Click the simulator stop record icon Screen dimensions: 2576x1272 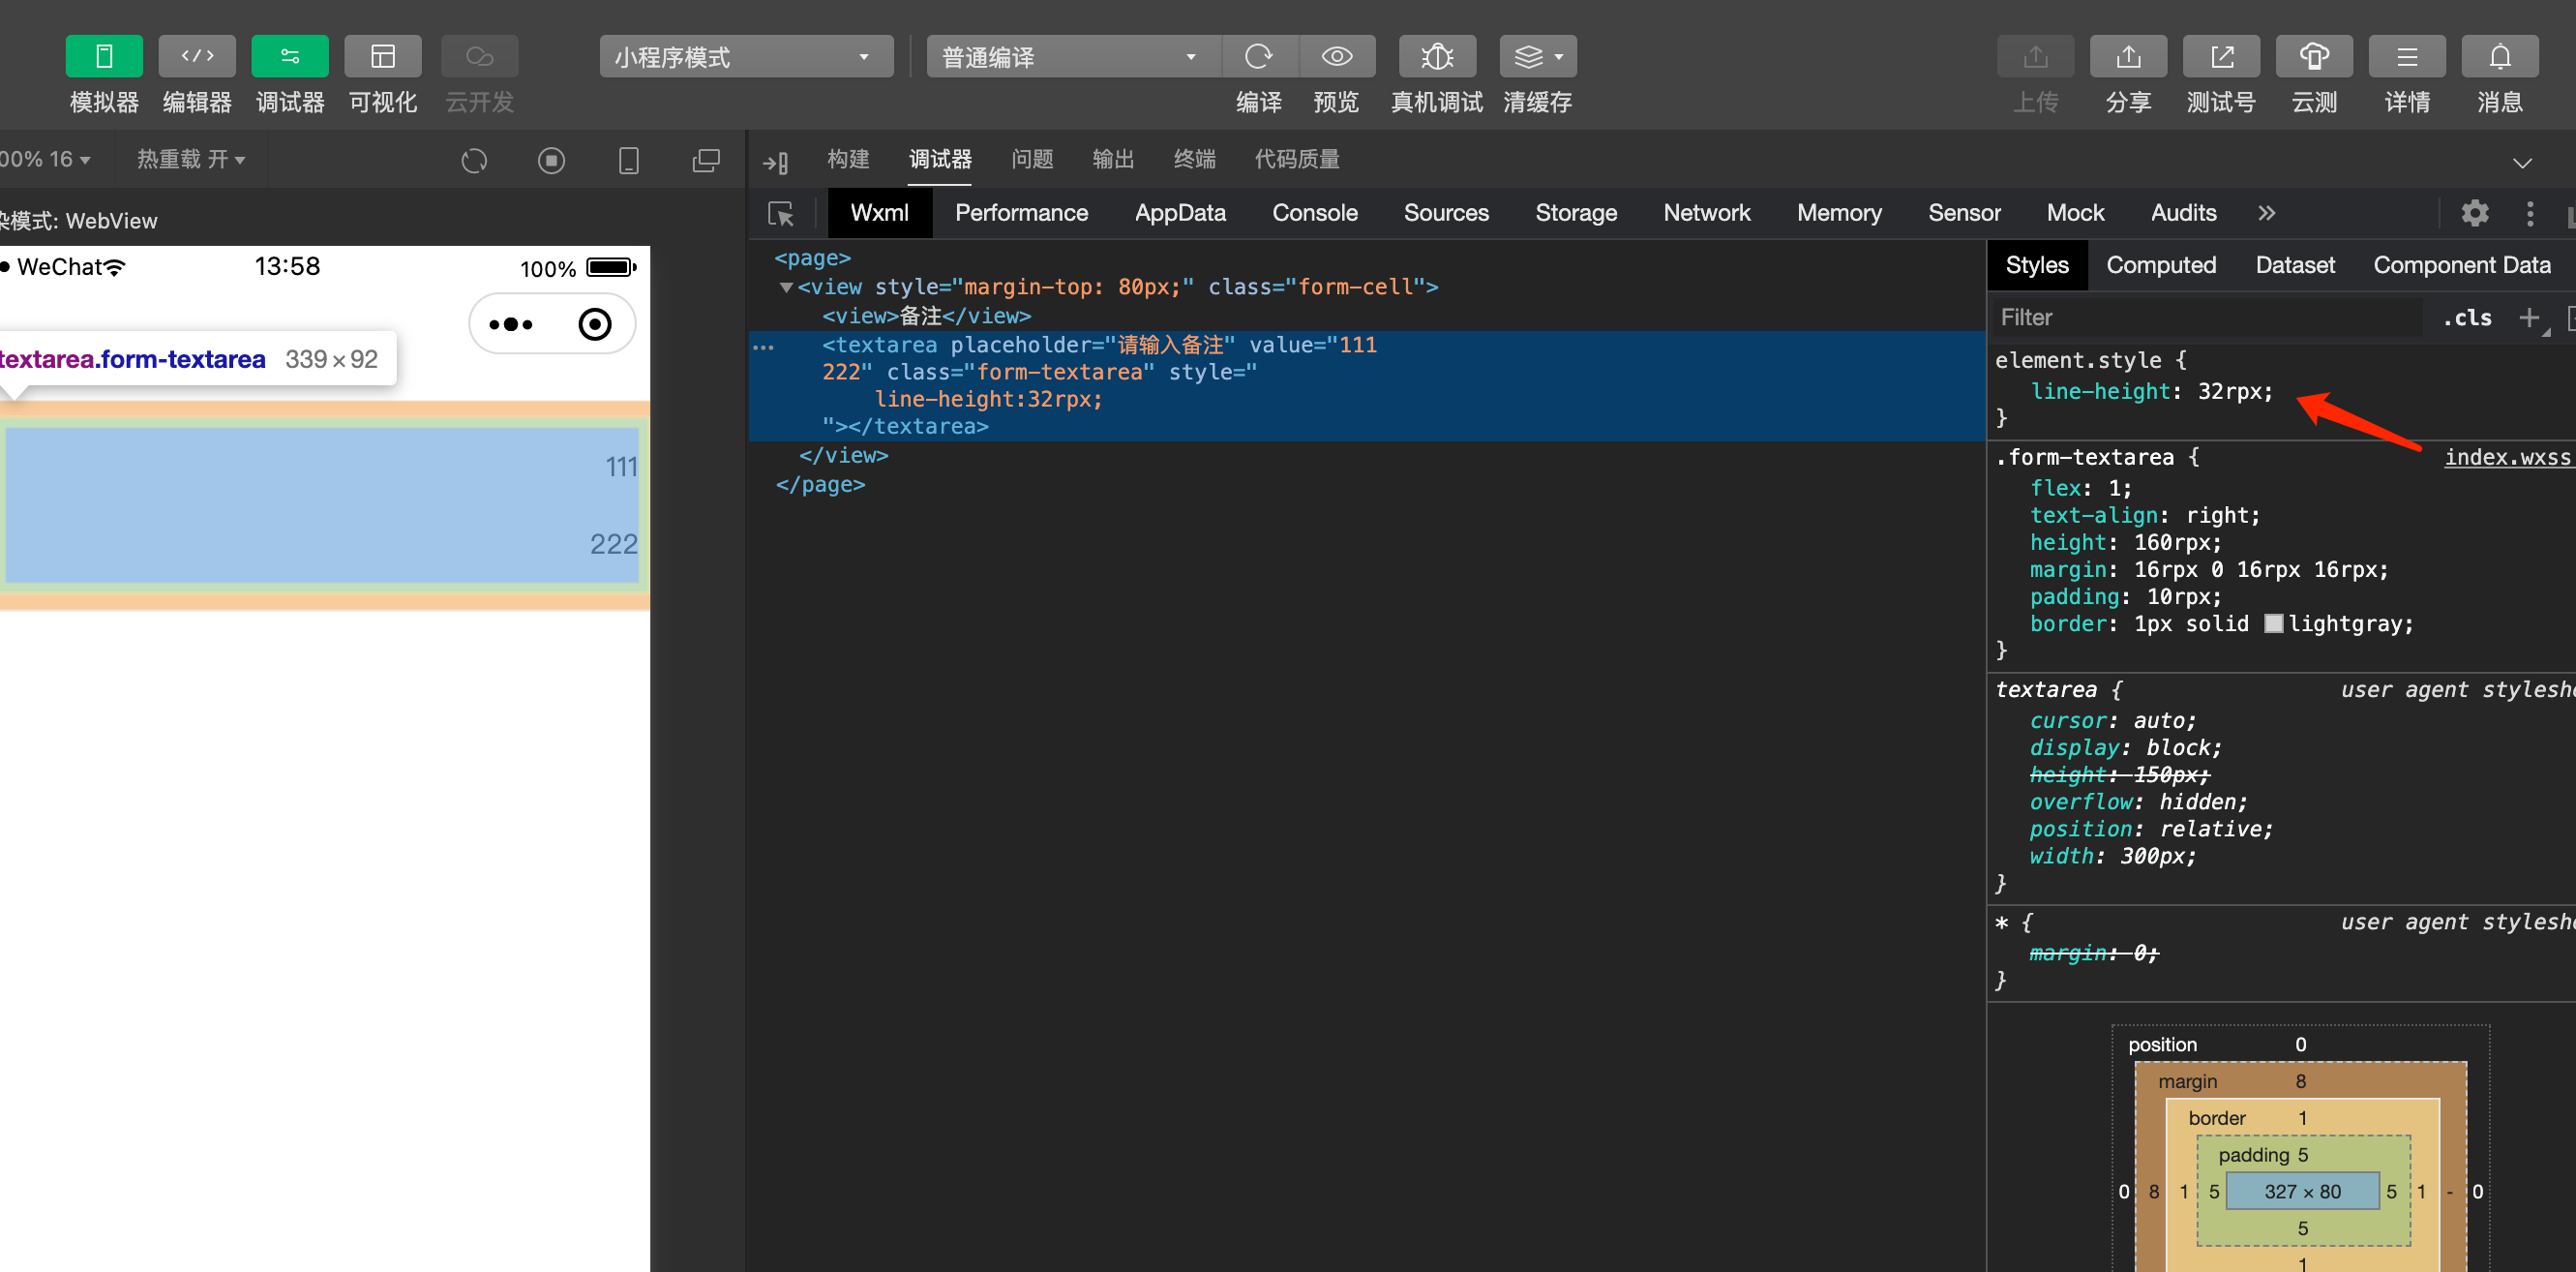[x=551, y=160]
